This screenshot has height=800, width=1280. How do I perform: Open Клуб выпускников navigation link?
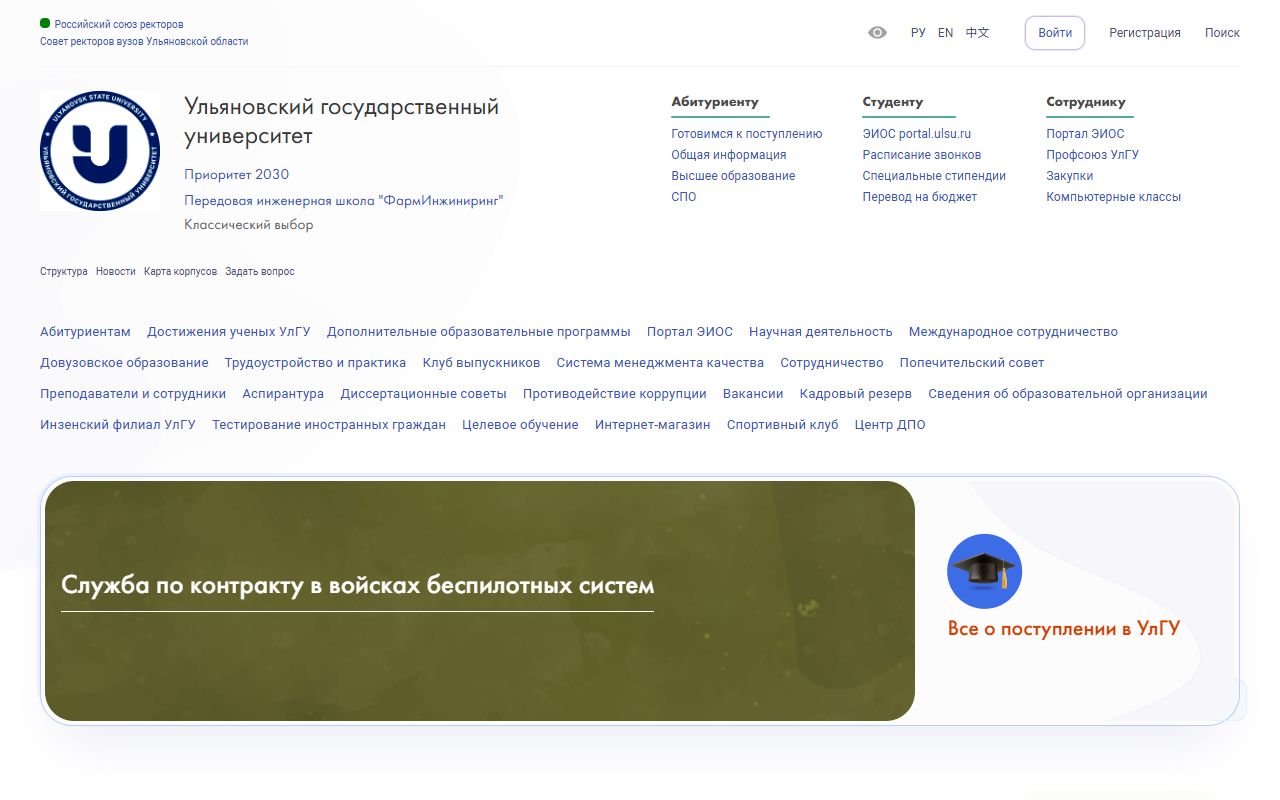tap(481, 363)
